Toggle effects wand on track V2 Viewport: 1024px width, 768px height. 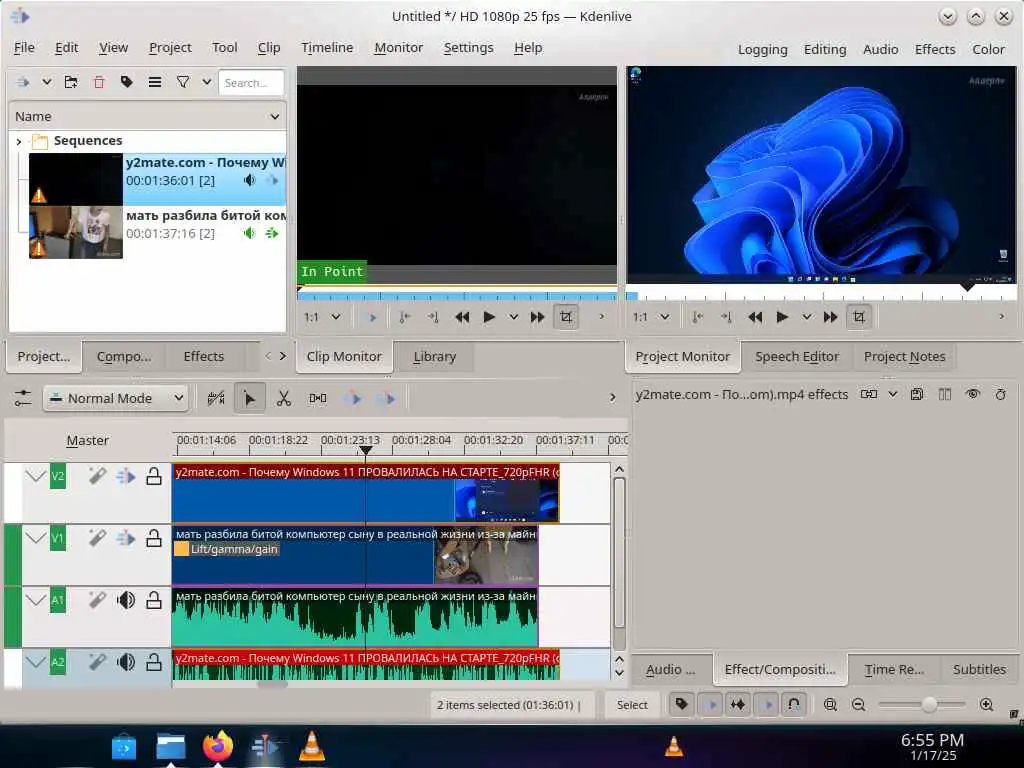tap(97, 476)
